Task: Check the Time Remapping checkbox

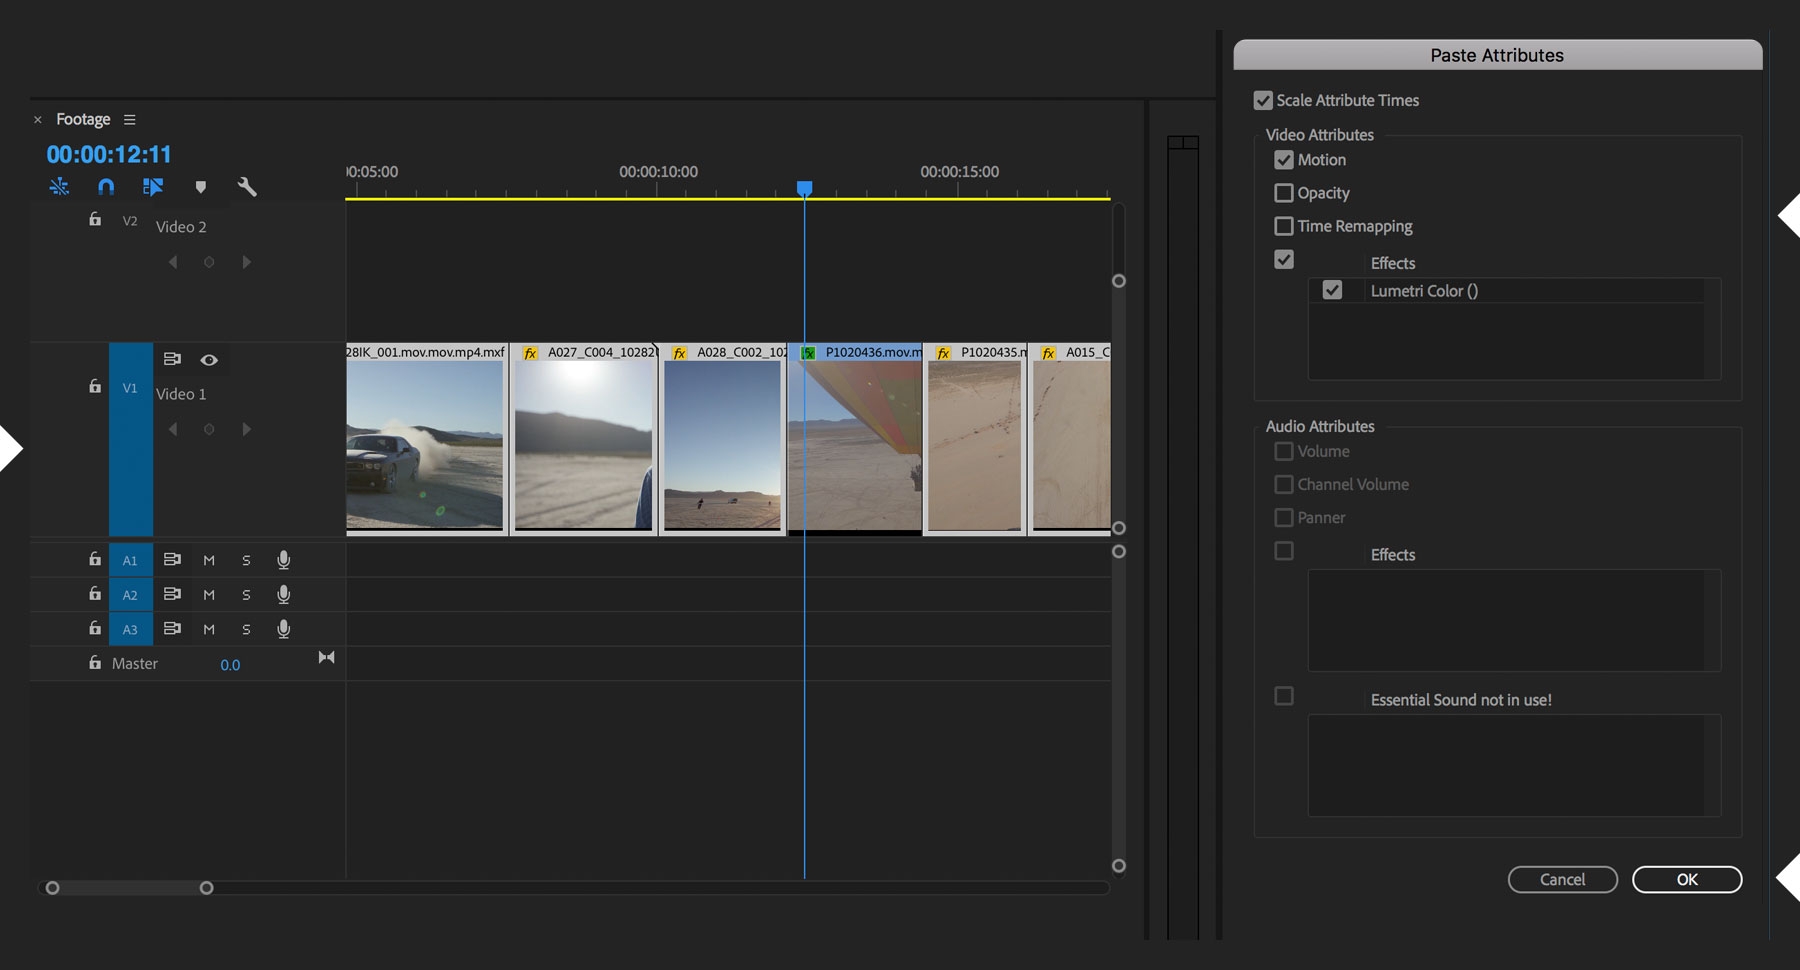Action: pyautogui.click(x=1284, y=226)
